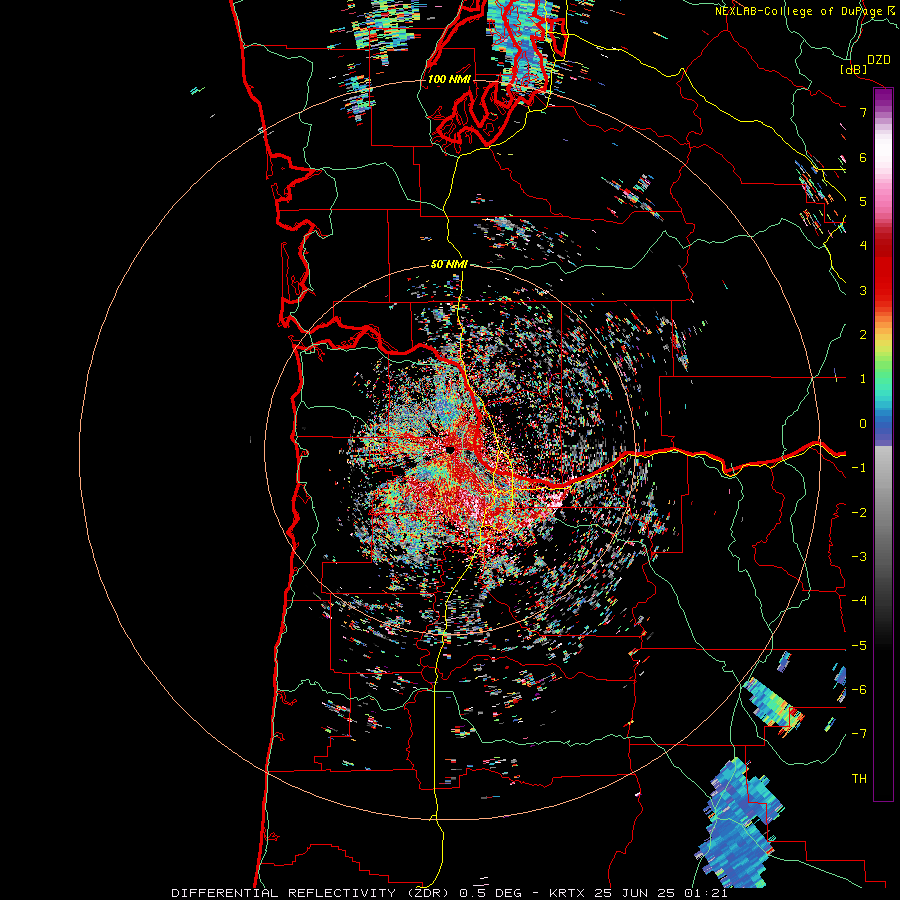Viewport: 900px width, 900px height.
Task: Click the [dB] unit label
Action: point(854,69)
